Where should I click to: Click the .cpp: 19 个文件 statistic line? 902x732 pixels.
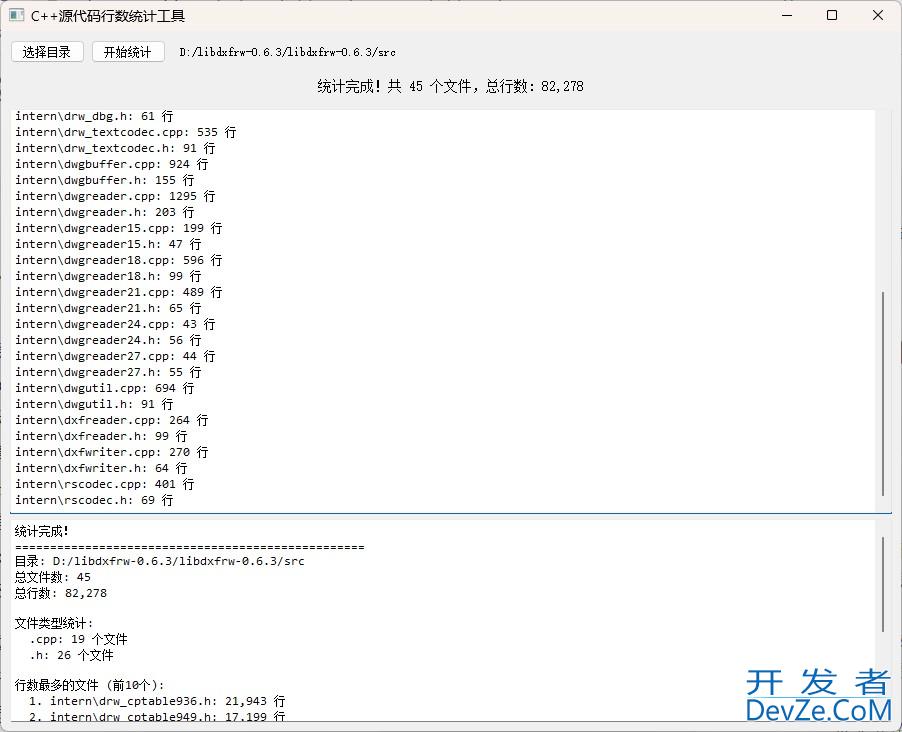click(78, 639)
